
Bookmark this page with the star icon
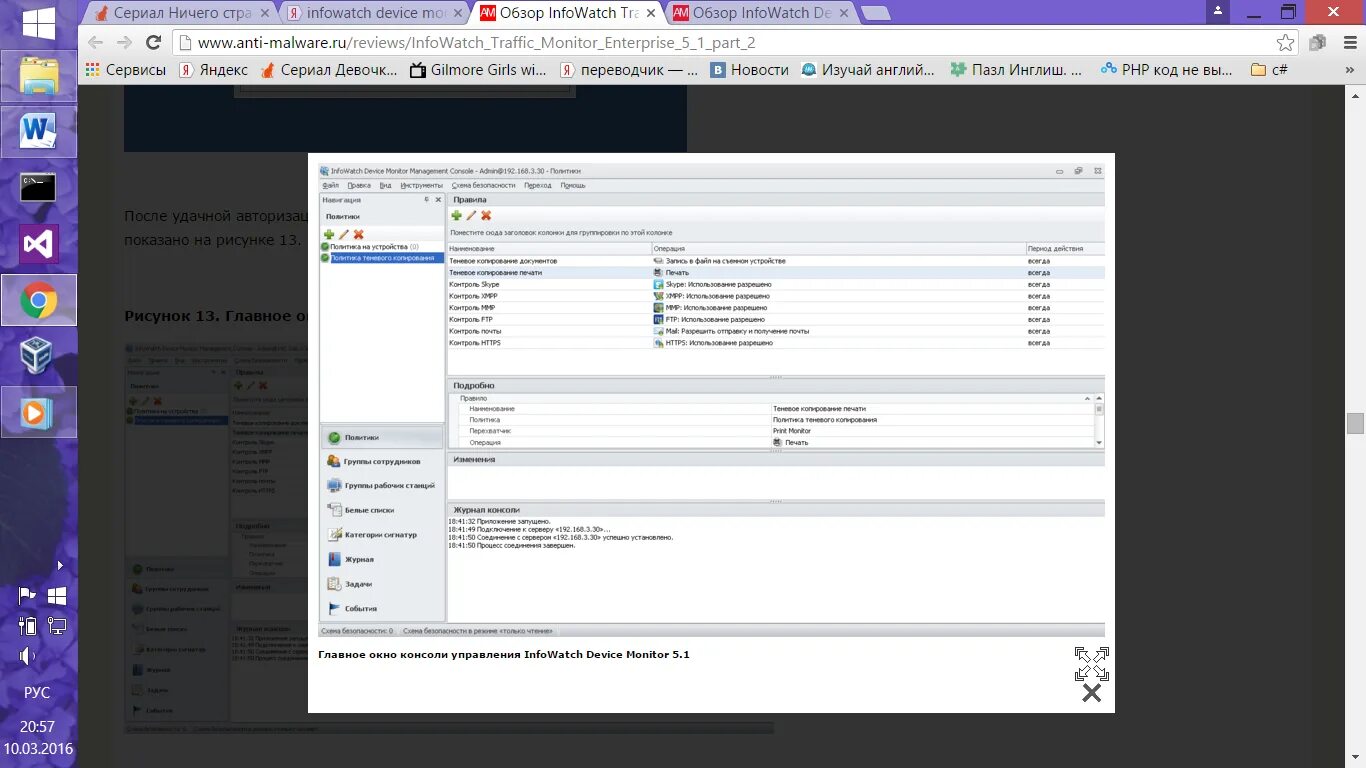click(1285, 43)
